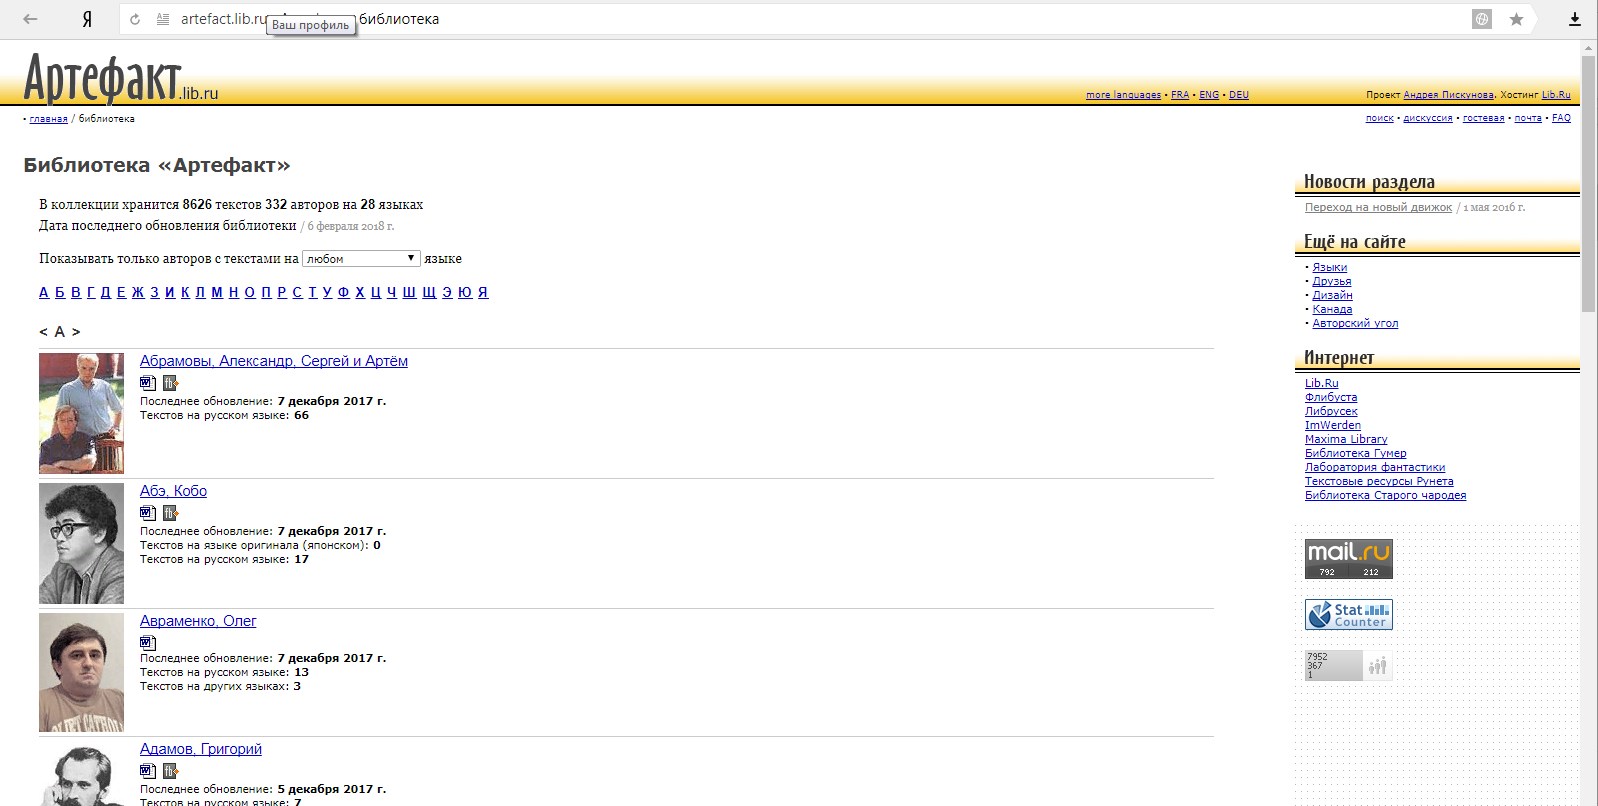This screenshot has height=806, width=1598.
Task: Open the 'почта' mail link
Action: 1528,118
